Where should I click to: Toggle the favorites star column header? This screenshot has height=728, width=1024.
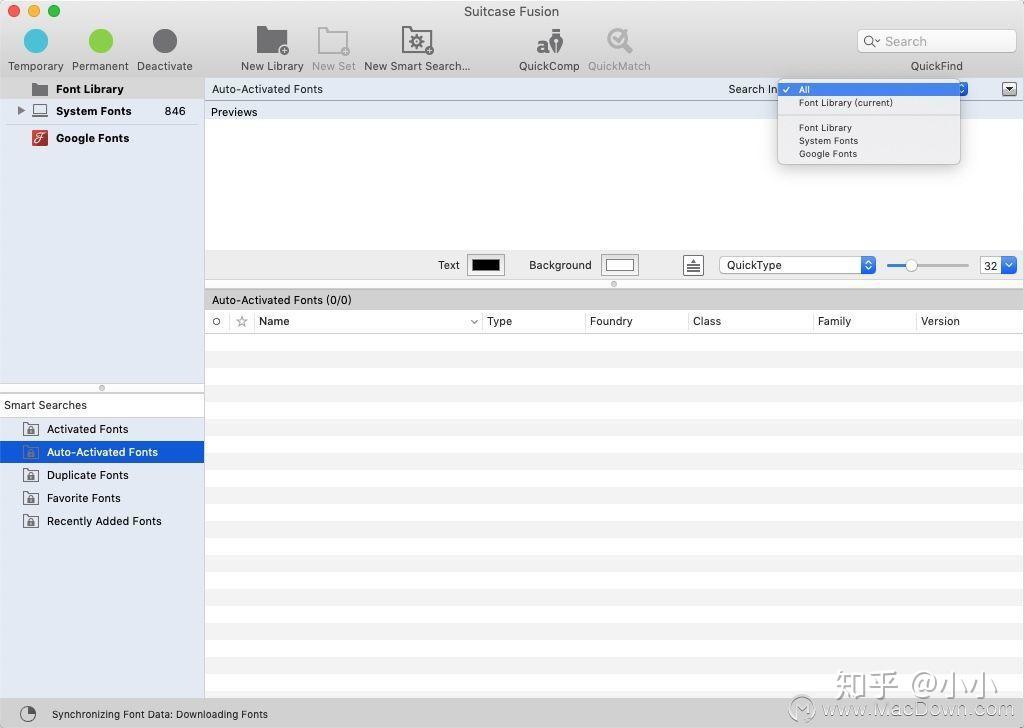[x=241, y=321]
